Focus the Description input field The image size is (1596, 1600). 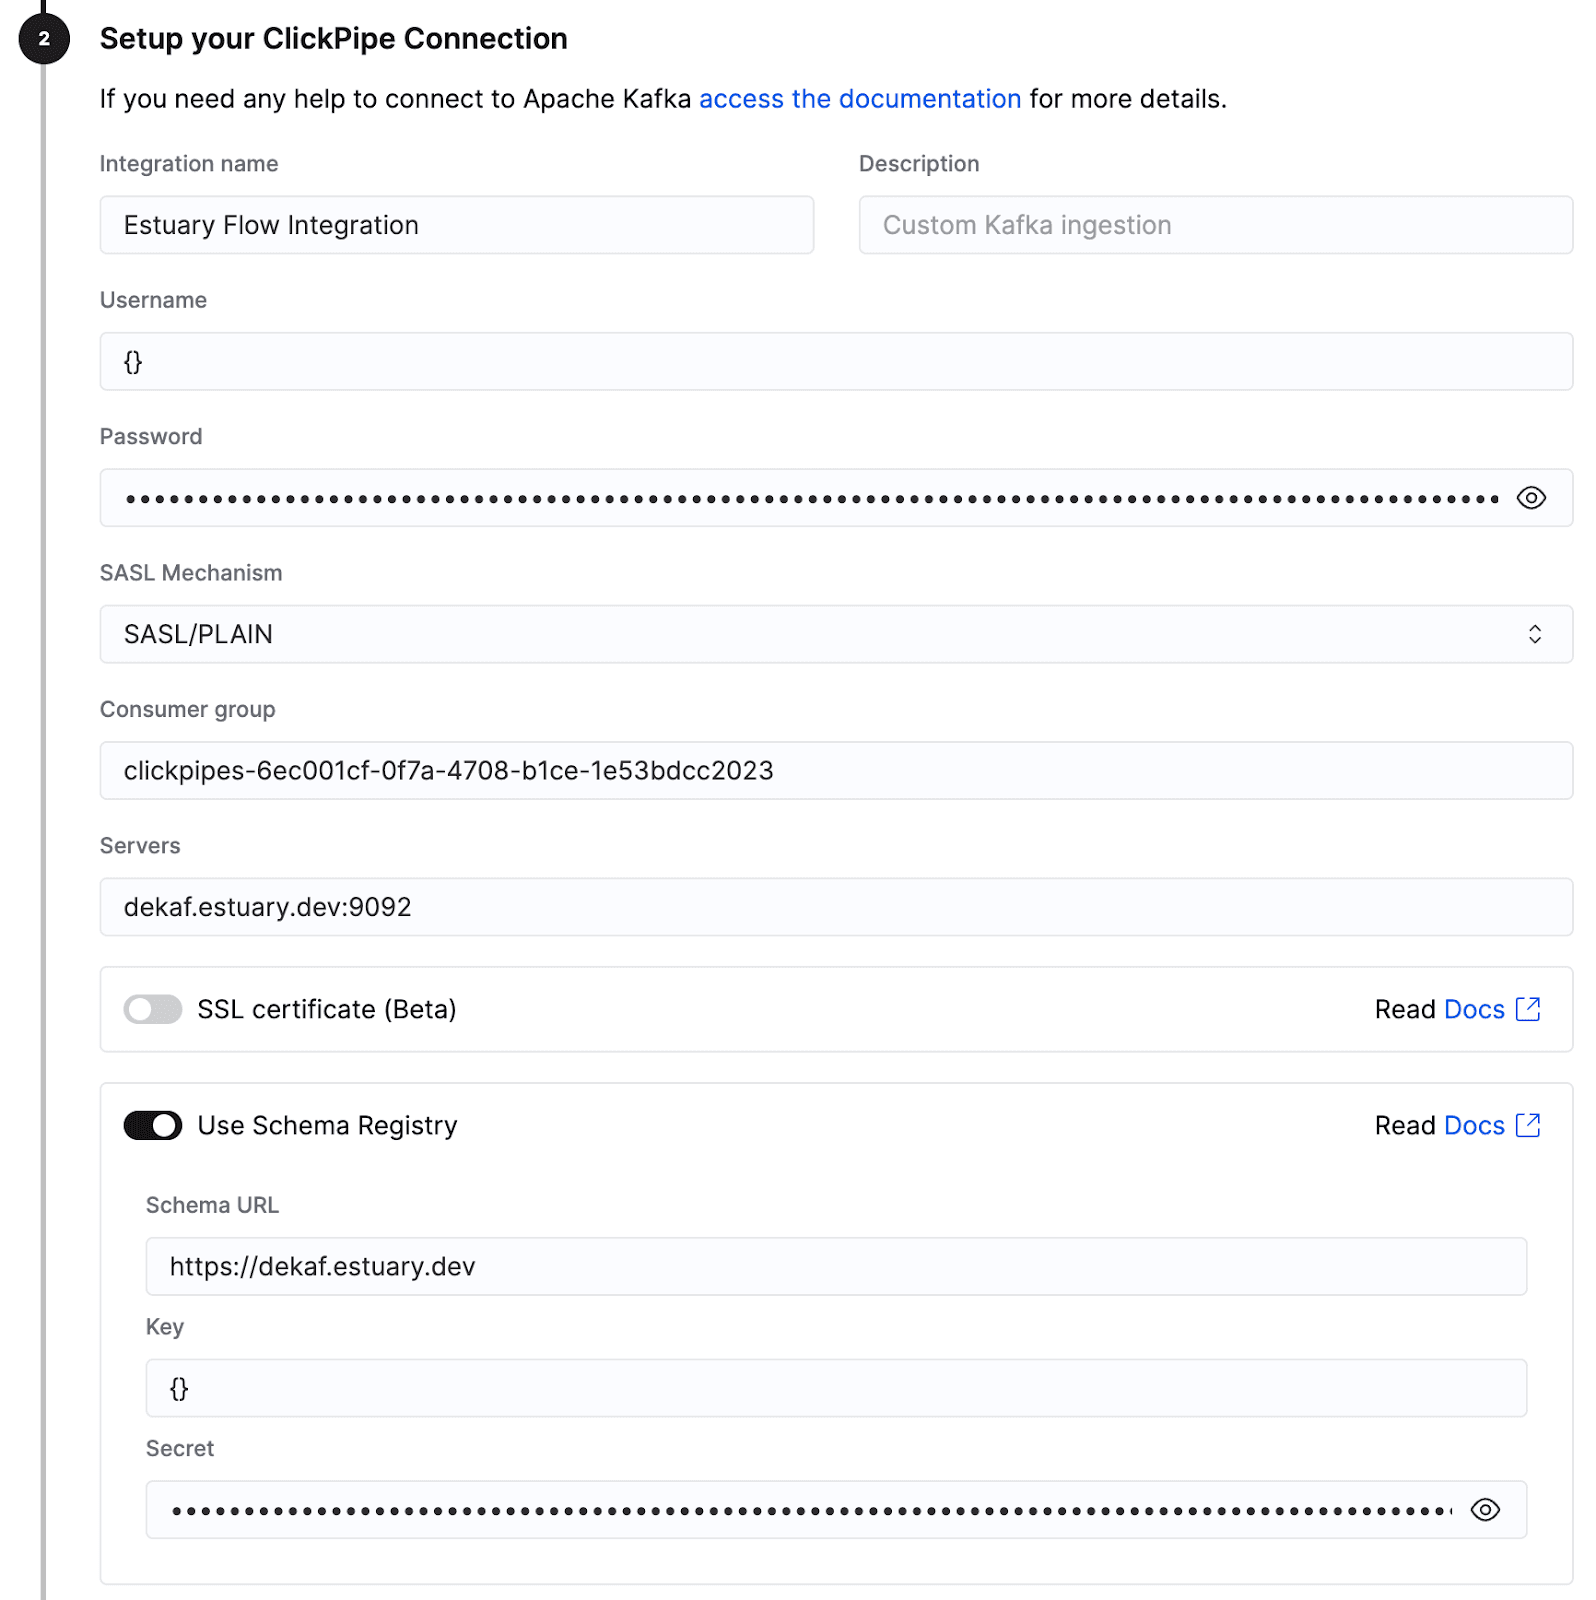(x=1214, y=225)
